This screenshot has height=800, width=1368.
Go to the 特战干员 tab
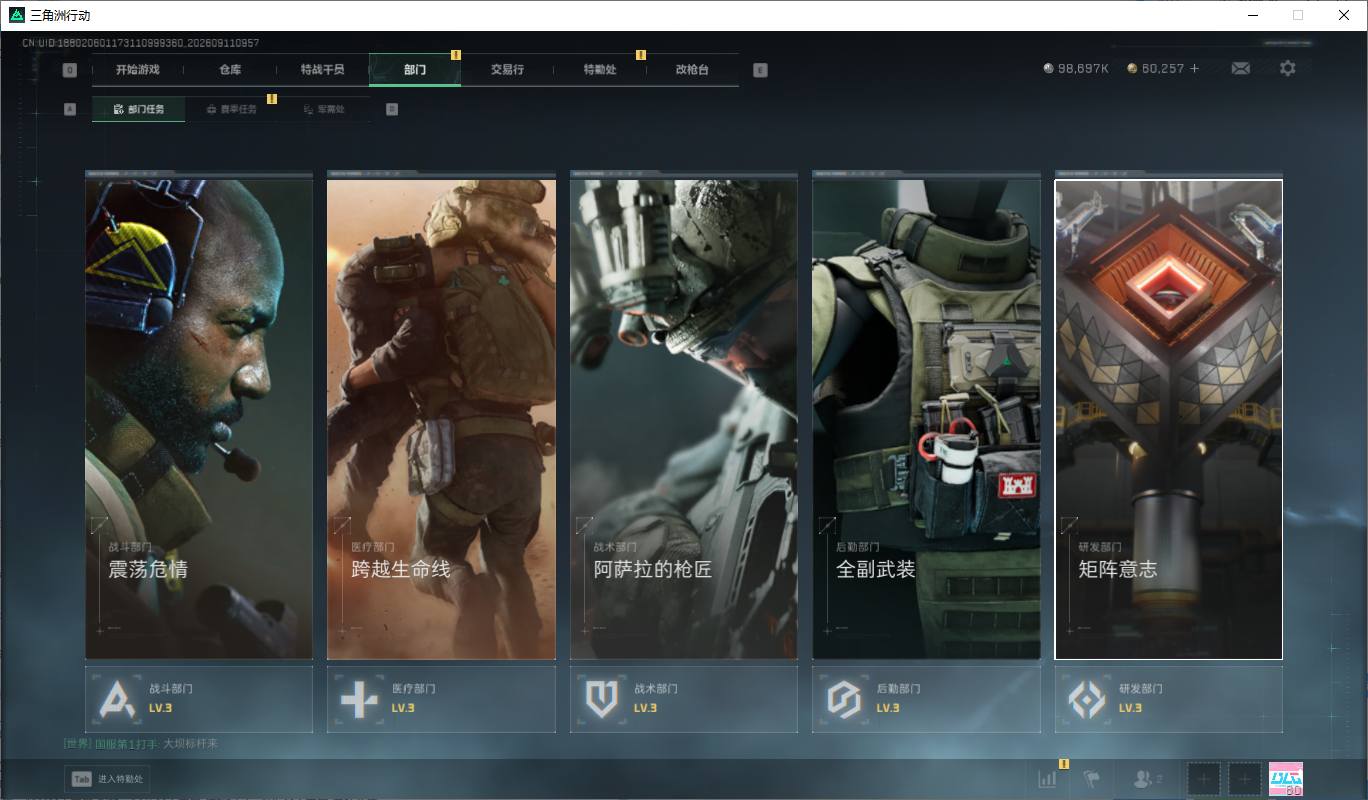tap(322, 70)
